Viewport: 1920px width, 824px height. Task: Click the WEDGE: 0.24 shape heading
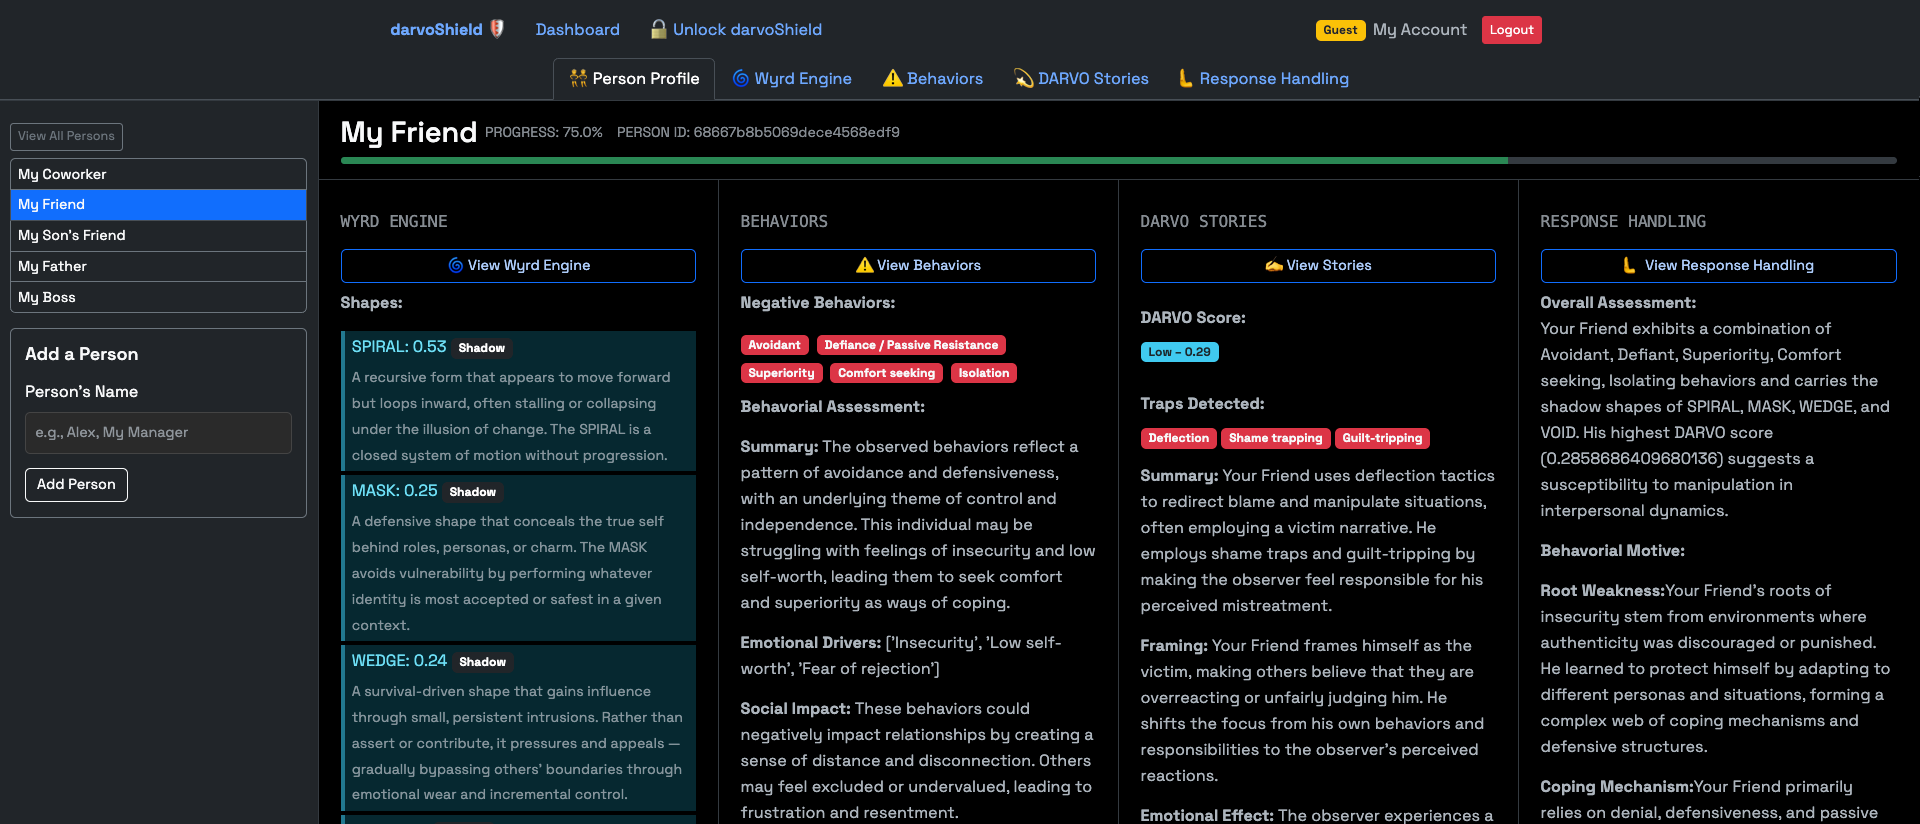pyautogui.click(x=399, y=661)
